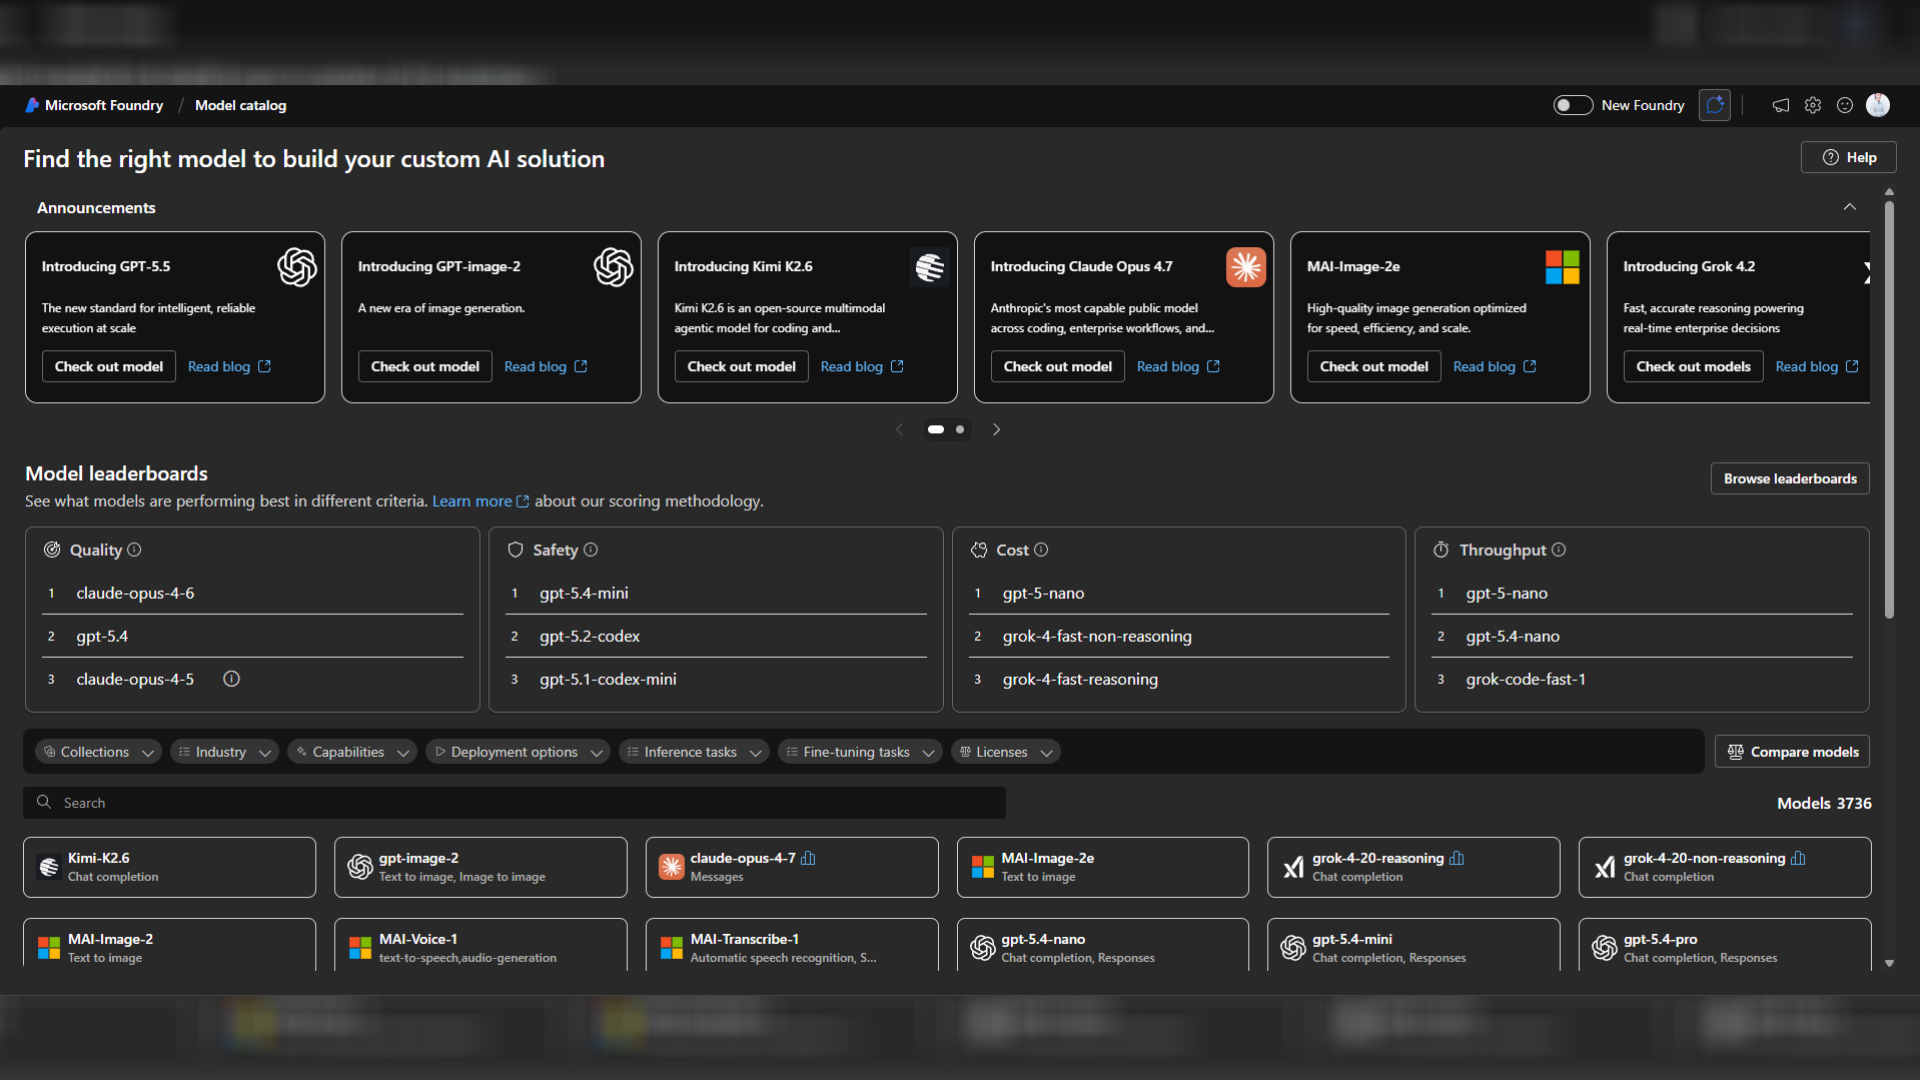The width and height of the screenshot is (1920, 1080).
Task: Click info icon beside claude-opus-4-5 entry
Action: pyautogui.click(x=231, y=679)
